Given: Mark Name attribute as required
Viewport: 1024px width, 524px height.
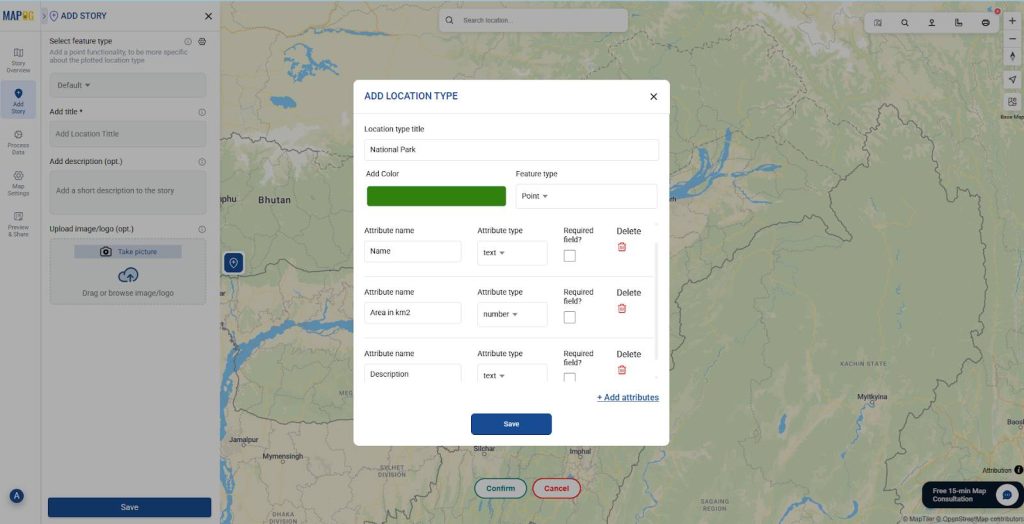Looking at the screenshot, I should (569, 256).
